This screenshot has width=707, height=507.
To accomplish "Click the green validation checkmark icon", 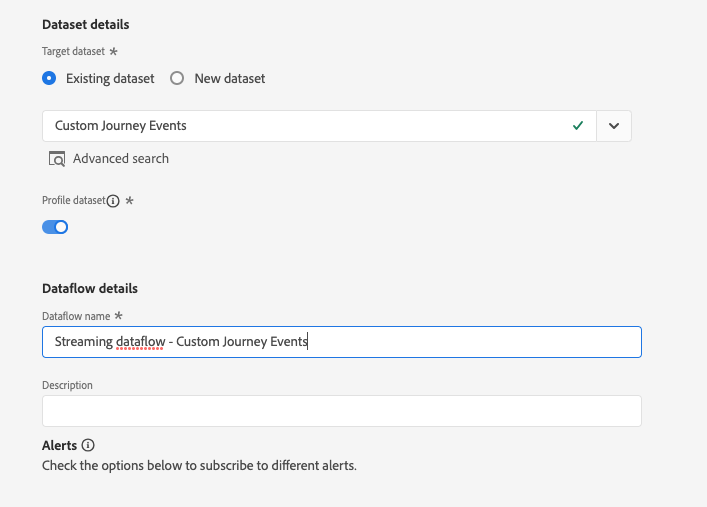I will (x=578, y=126).
